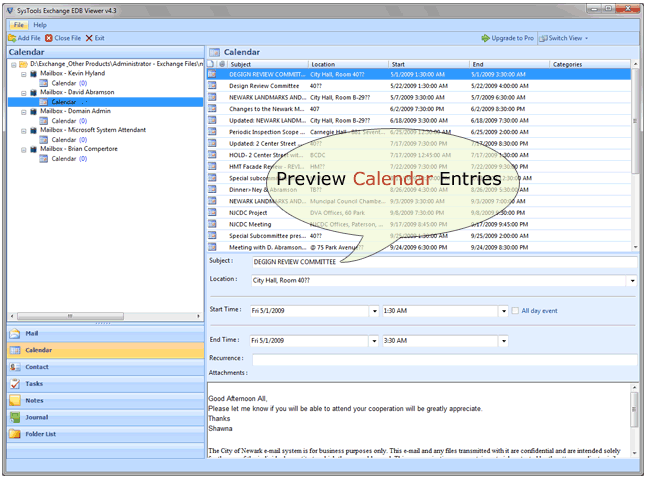
Task: Select Calendar under Domain Admin mailbox
Action: pyautogui.click(x=64, y=121)
